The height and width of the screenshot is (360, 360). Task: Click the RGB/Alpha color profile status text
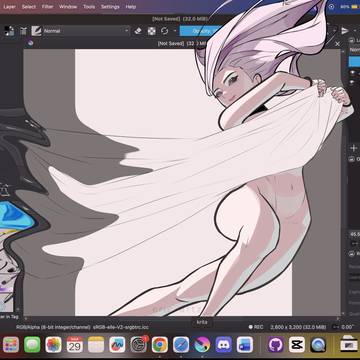[x=82, y=327]
